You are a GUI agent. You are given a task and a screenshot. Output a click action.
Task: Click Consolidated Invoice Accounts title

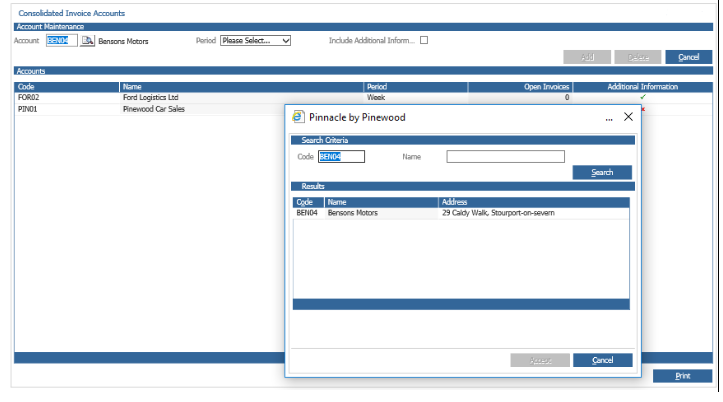click(x=71, y=13)
